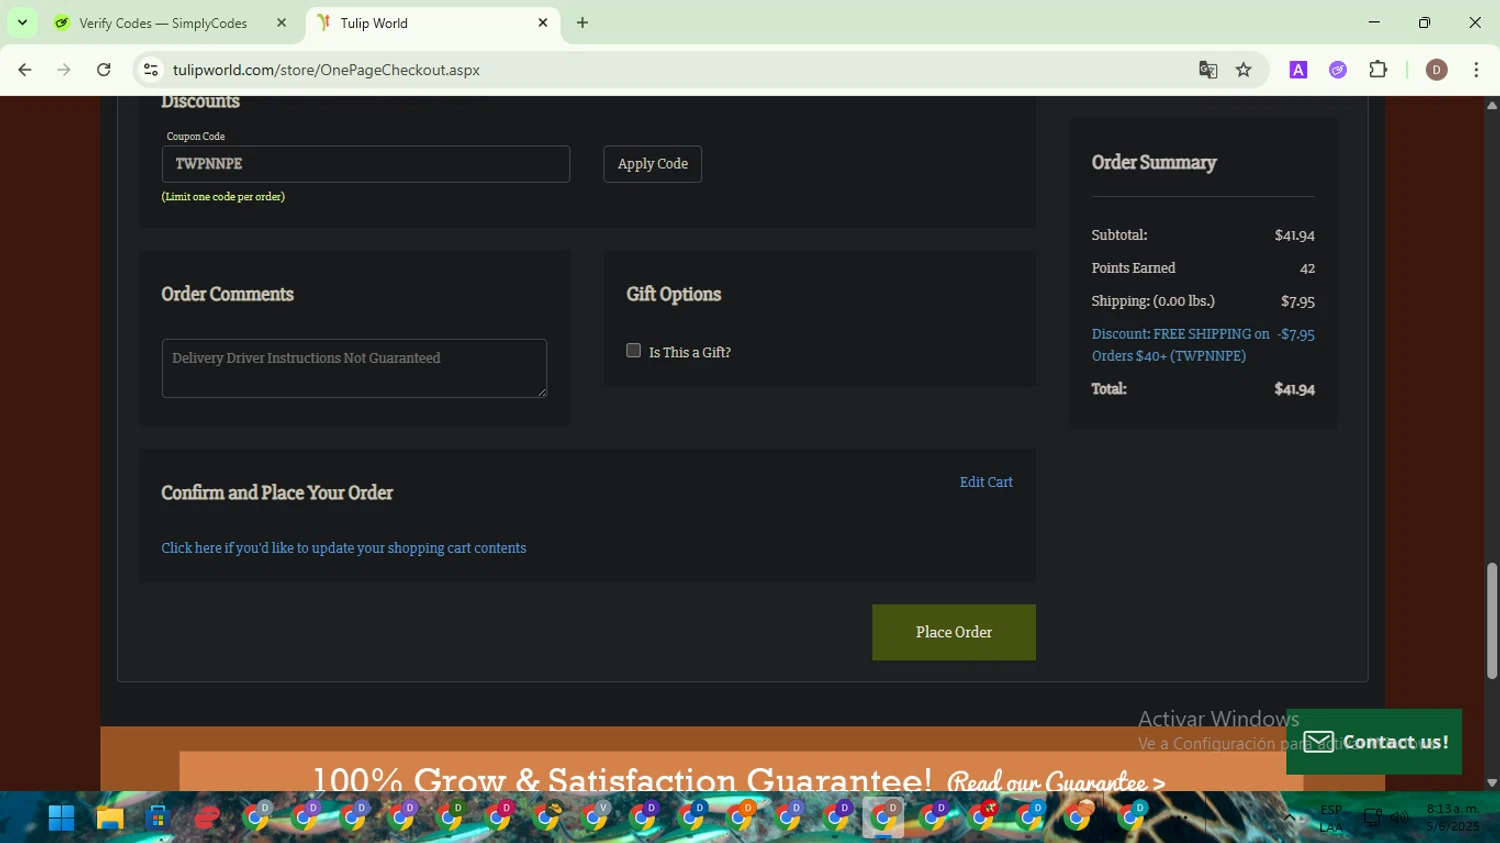Open the Extensions puzzle menu

tap(1378, 70)
